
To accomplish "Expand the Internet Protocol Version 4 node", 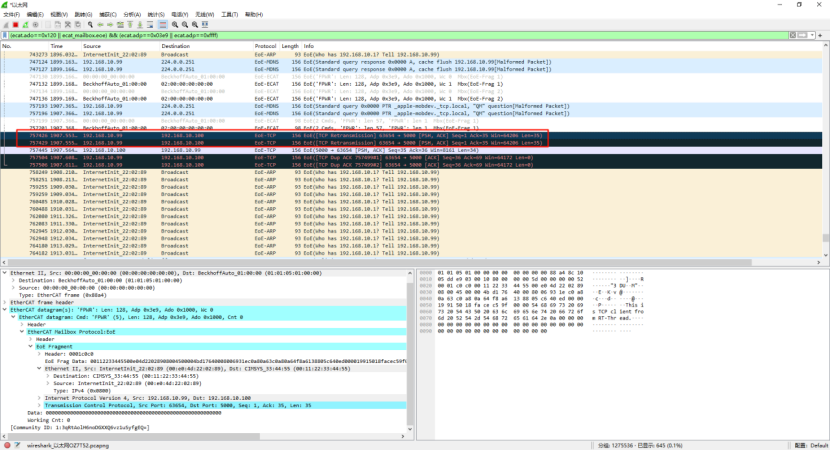I will click(x=39, y=398).
